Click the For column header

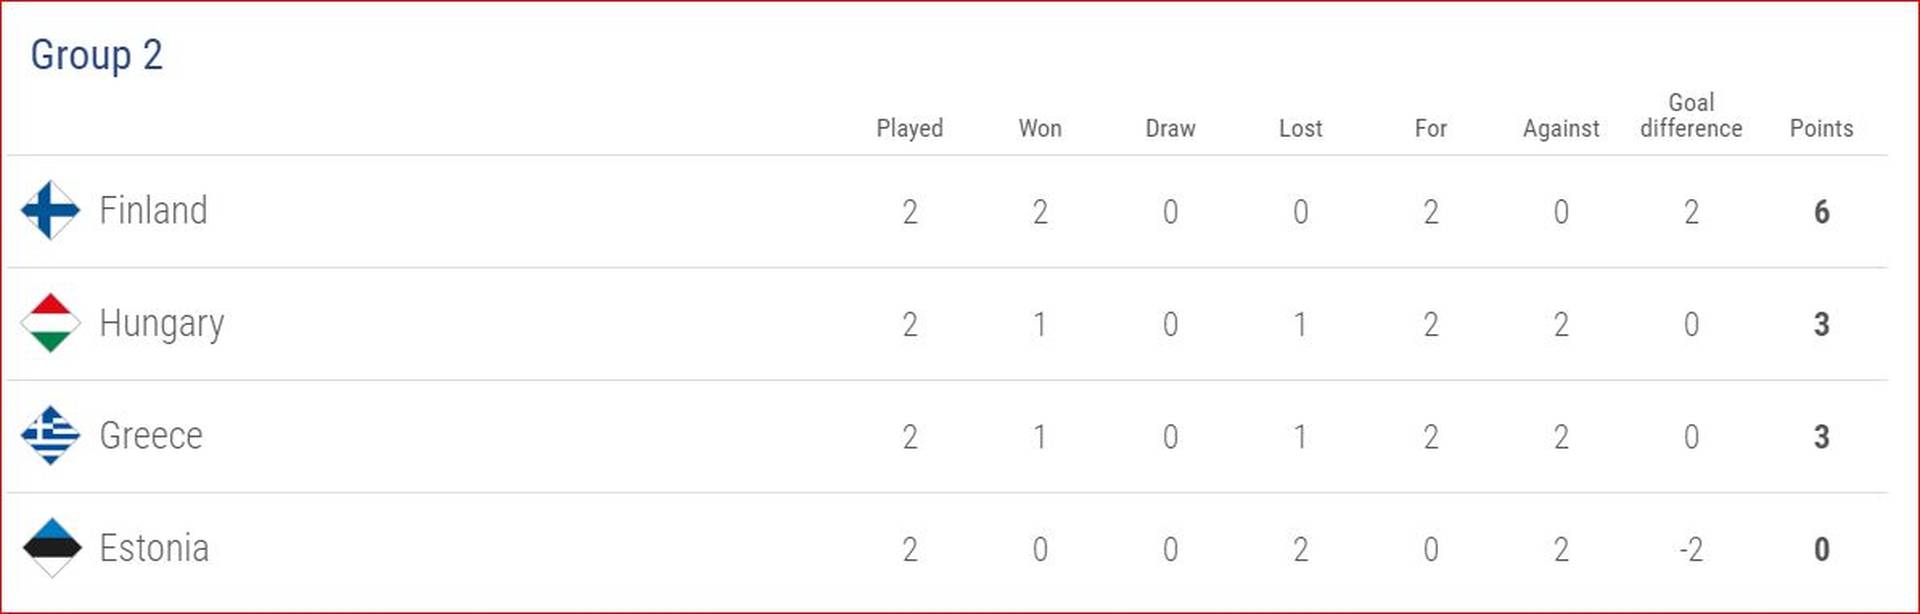(x=1431, y=128)
